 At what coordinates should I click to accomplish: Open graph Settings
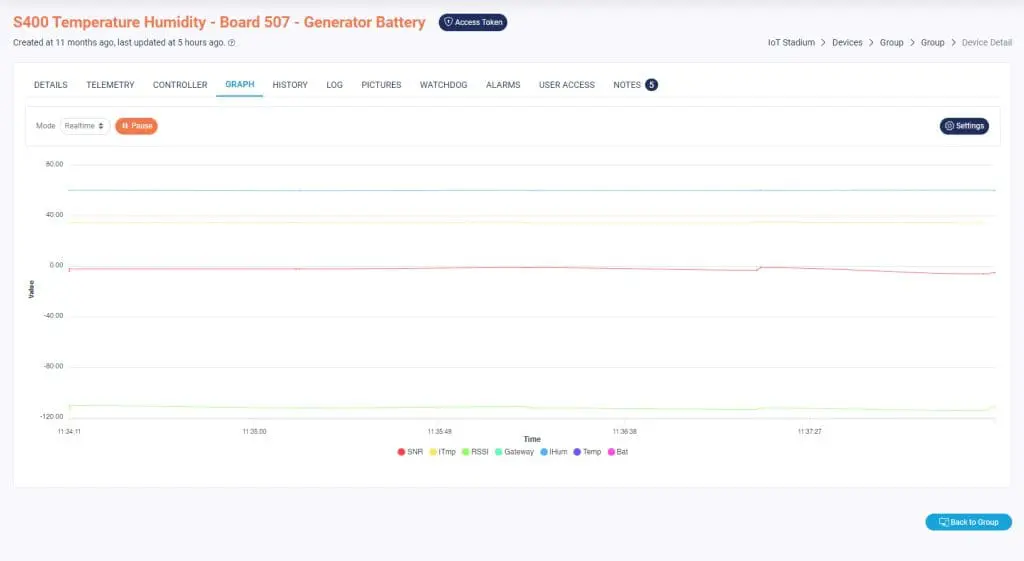pos(964,126)
